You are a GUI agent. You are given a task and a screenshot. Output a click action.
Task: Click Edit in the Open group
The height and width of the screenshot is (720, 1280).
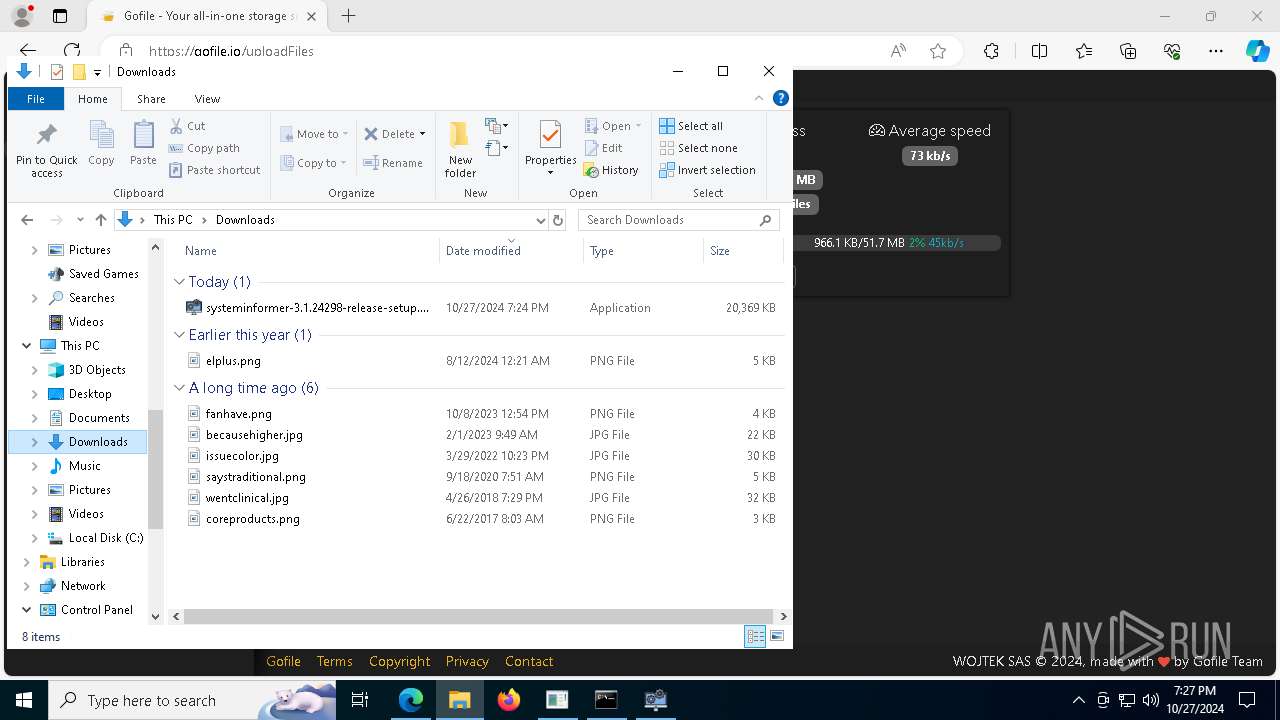(603, 148)
